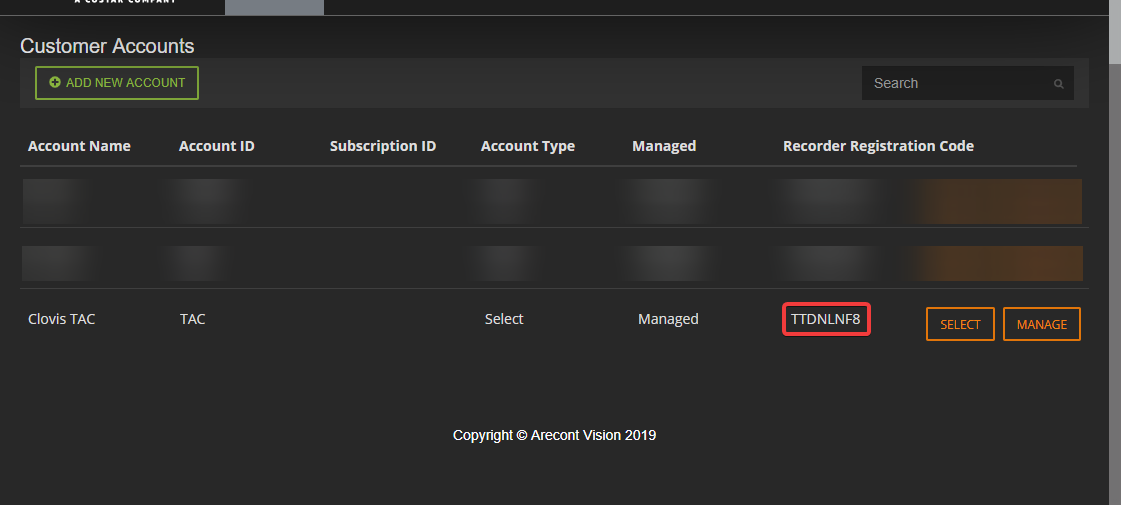Click the TAC account ID cell
1121x505 pixels.
(192, 319)
